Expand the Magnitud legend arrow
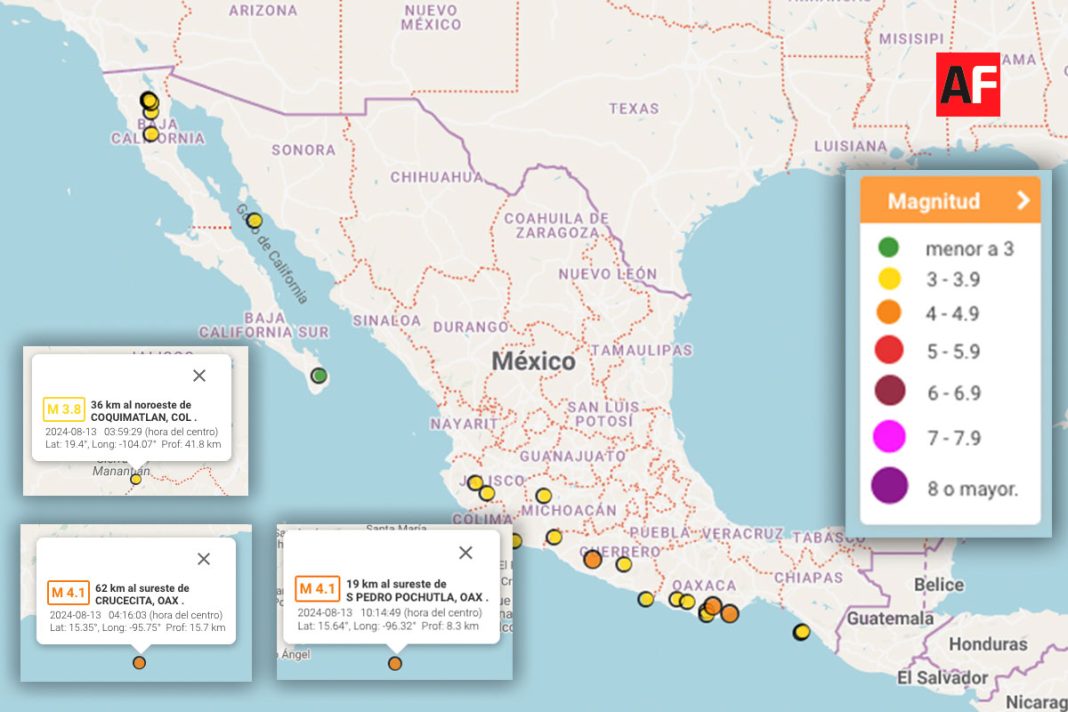This screenshot has width=1068, height=712. pos(1022,200)
